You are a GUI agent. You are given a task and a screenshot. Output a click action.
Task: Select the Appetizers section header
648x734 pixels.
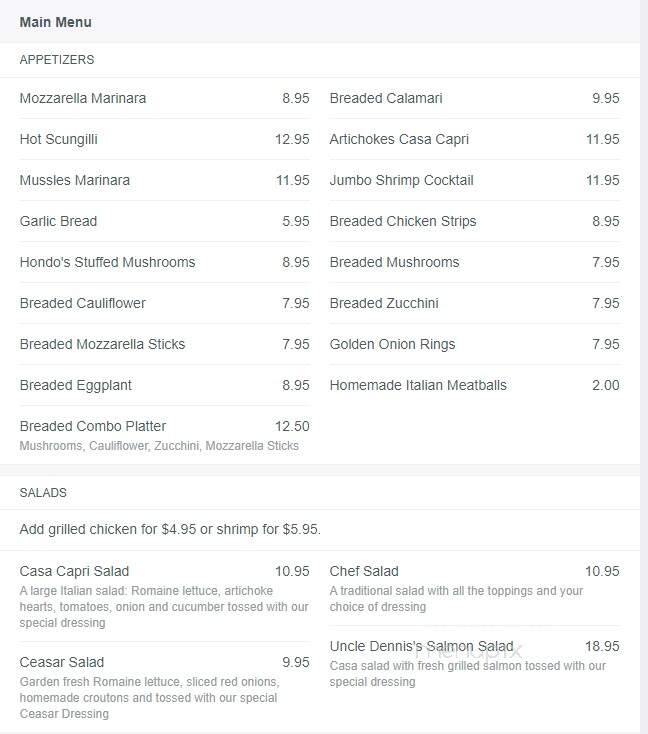pos(57,59)
